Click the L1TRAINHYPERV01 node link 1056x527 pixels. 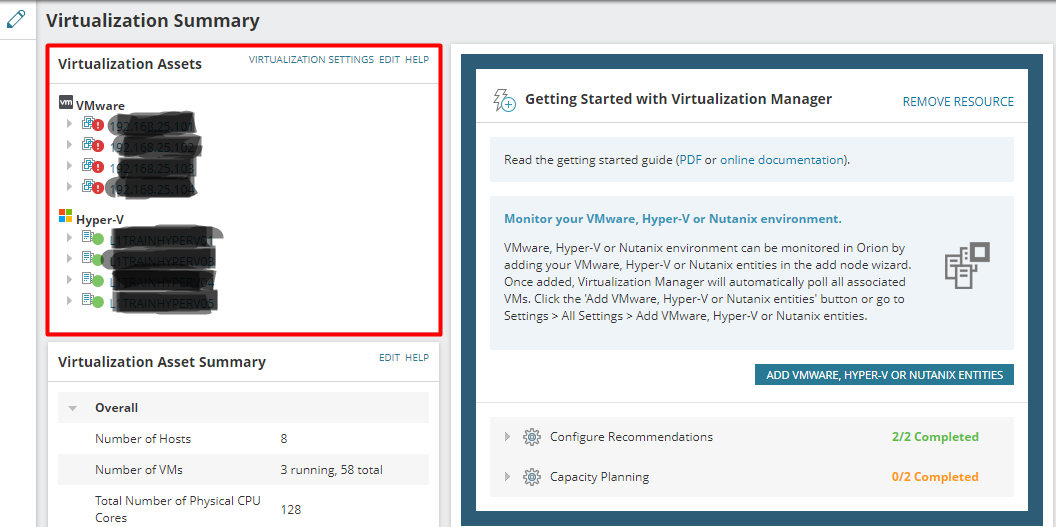pos(162,239)
